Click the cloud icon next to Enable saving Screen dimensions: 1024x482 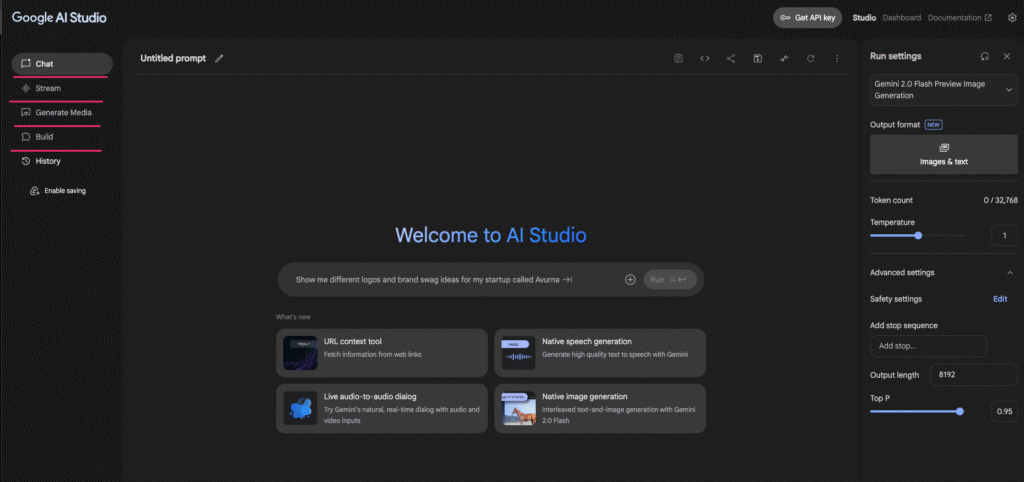click(35, 191)
